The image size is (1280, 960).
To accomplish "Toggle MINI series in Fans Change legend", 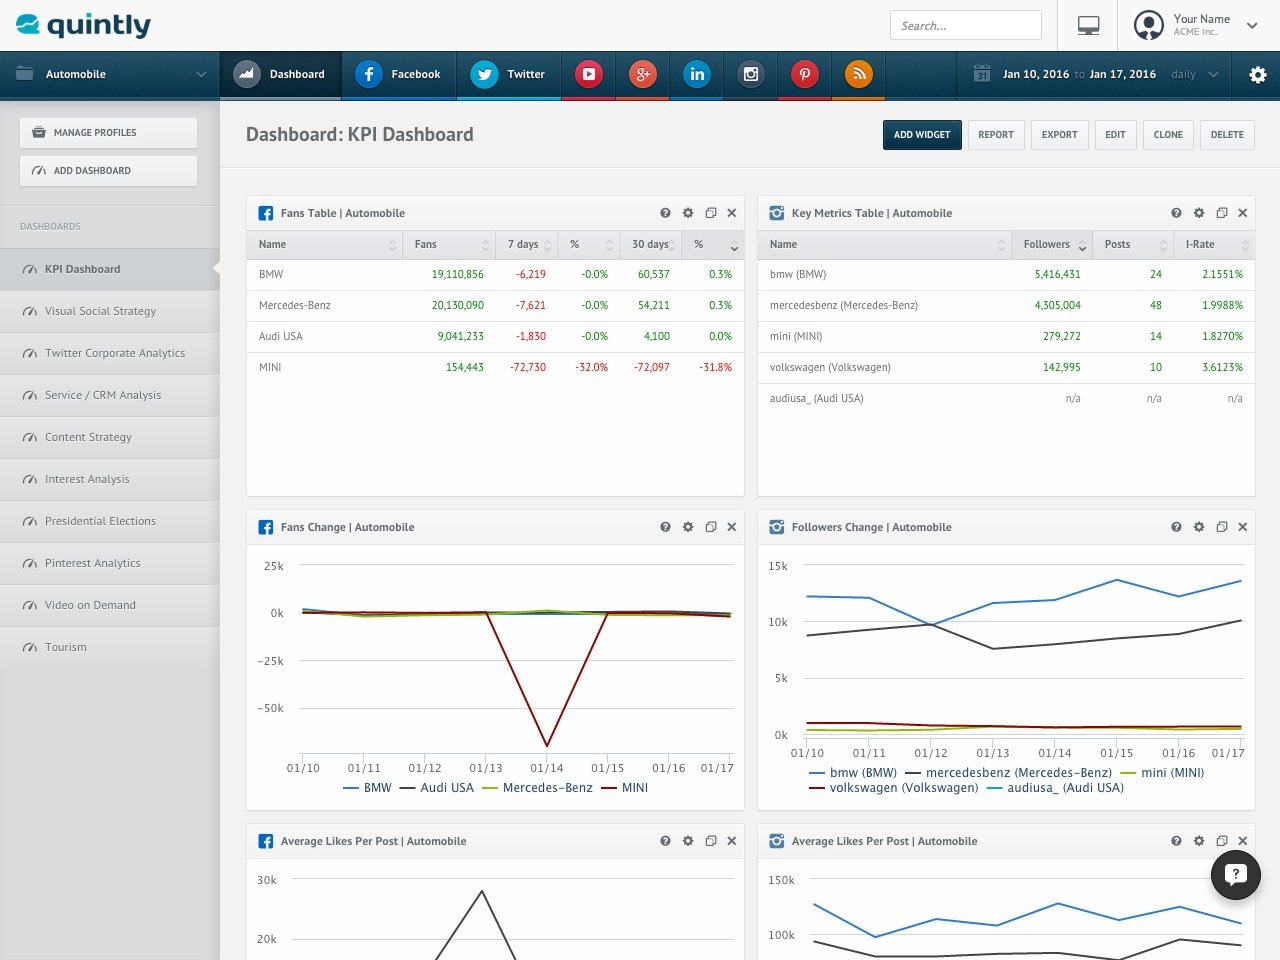I will 624,788.
